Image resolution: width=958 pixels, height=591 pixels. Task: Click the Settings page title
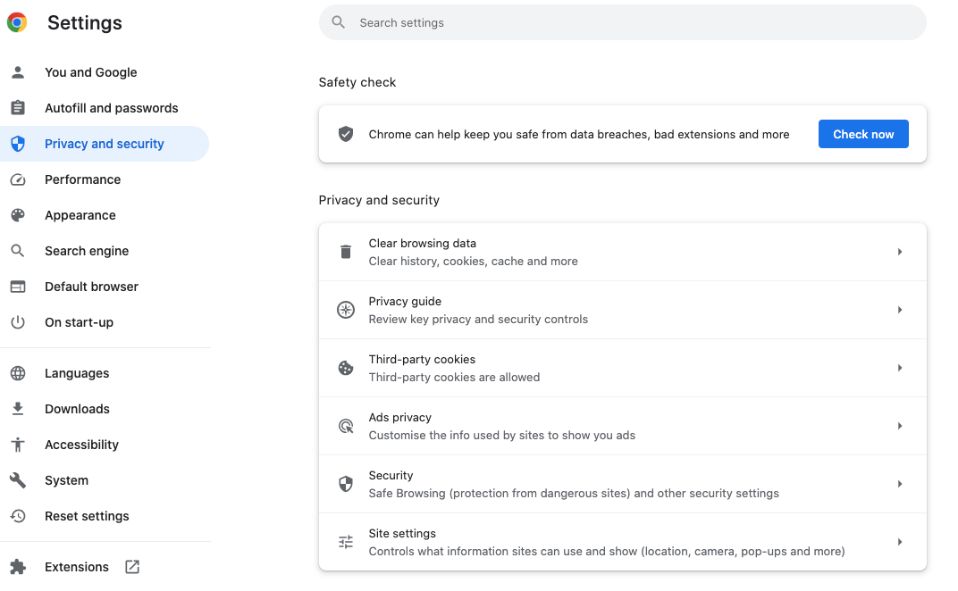85,23
